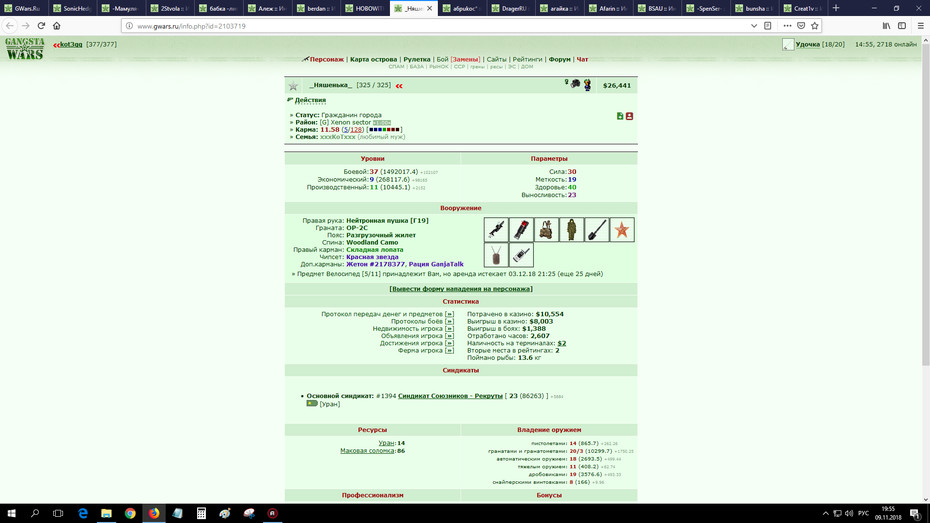The image size is (930, 523).
Task: Go to the browser home page
Action: pos(57,25)
